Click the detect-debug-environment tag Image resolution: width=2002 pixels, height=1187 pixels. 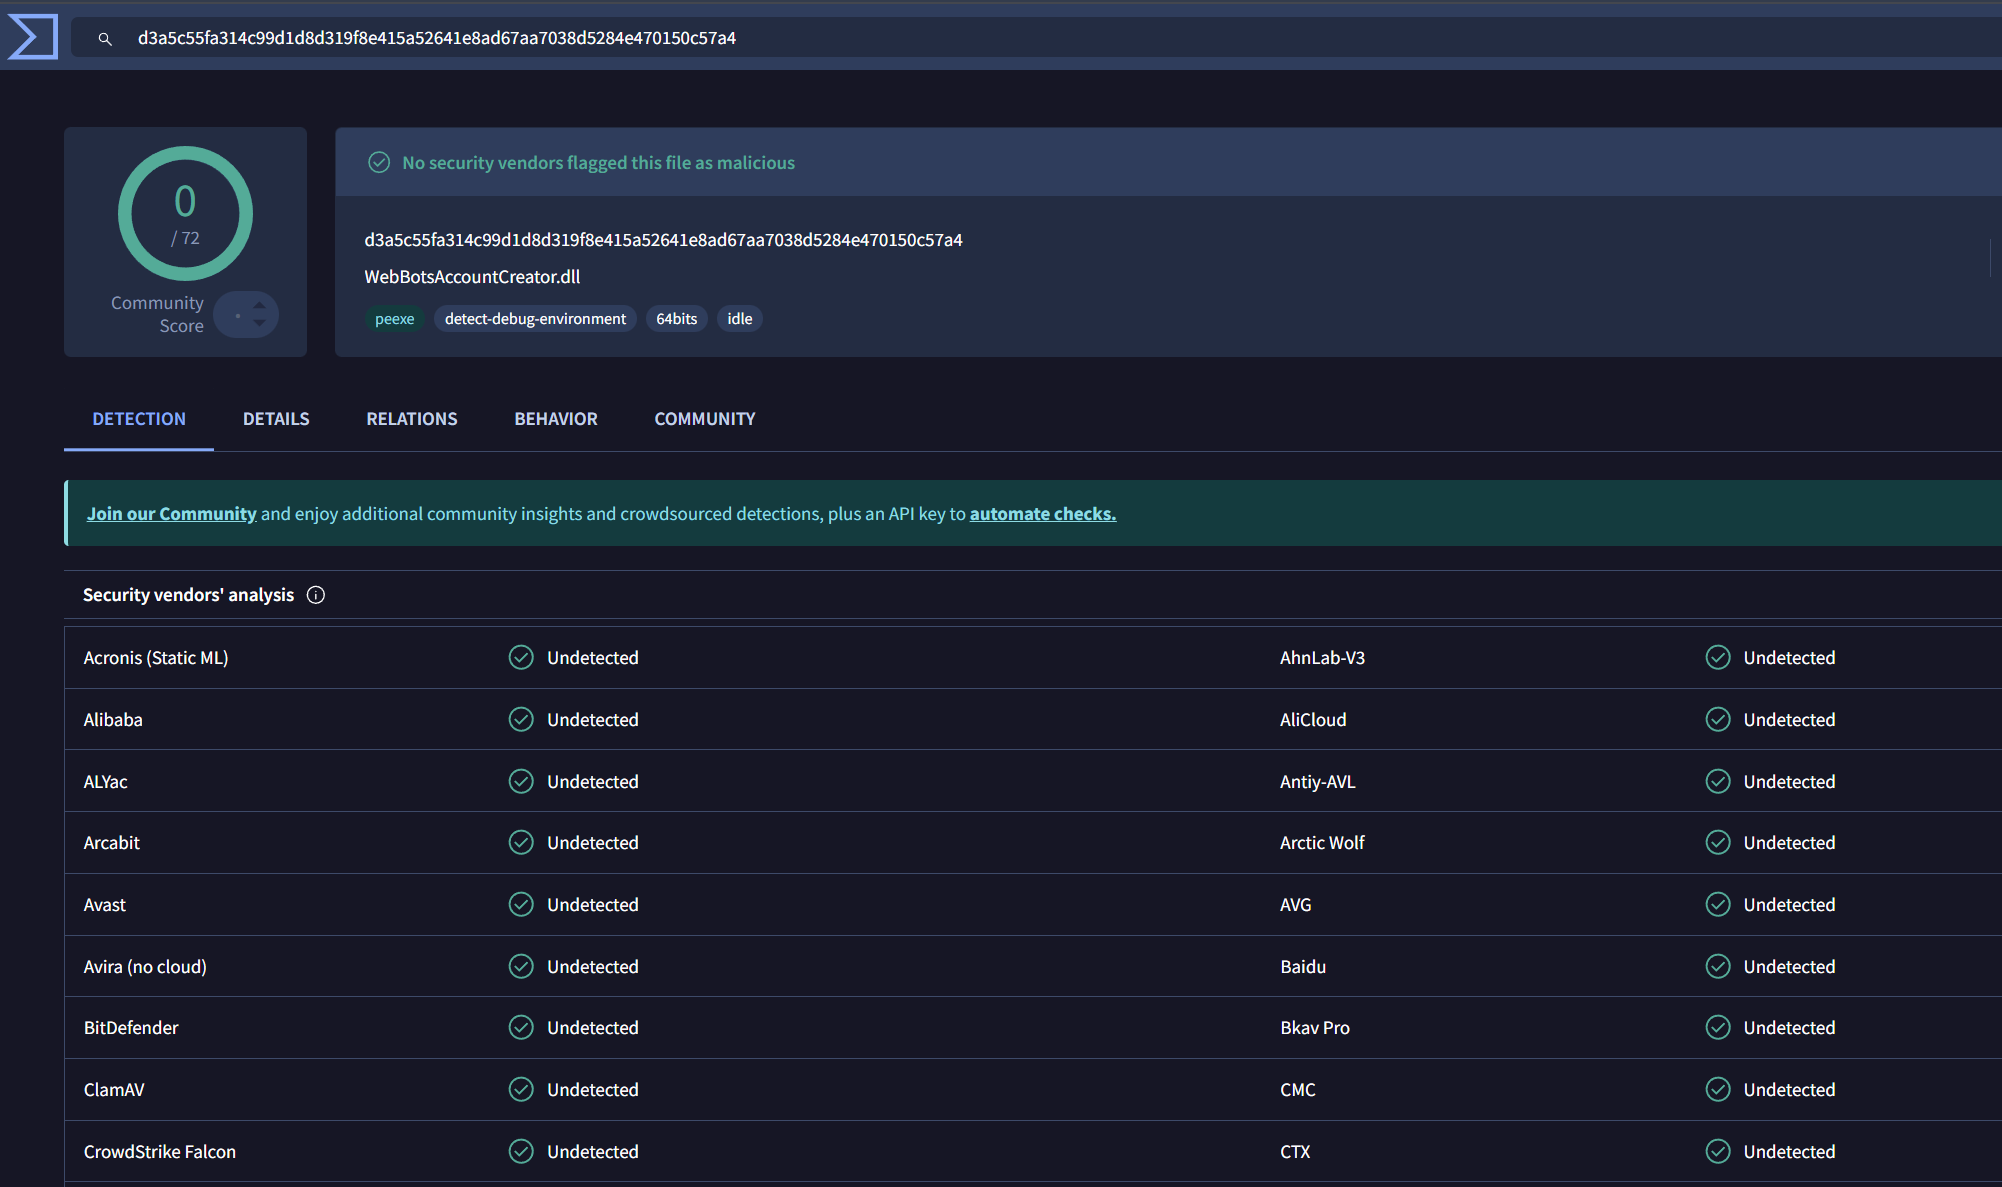pos(535,319)
